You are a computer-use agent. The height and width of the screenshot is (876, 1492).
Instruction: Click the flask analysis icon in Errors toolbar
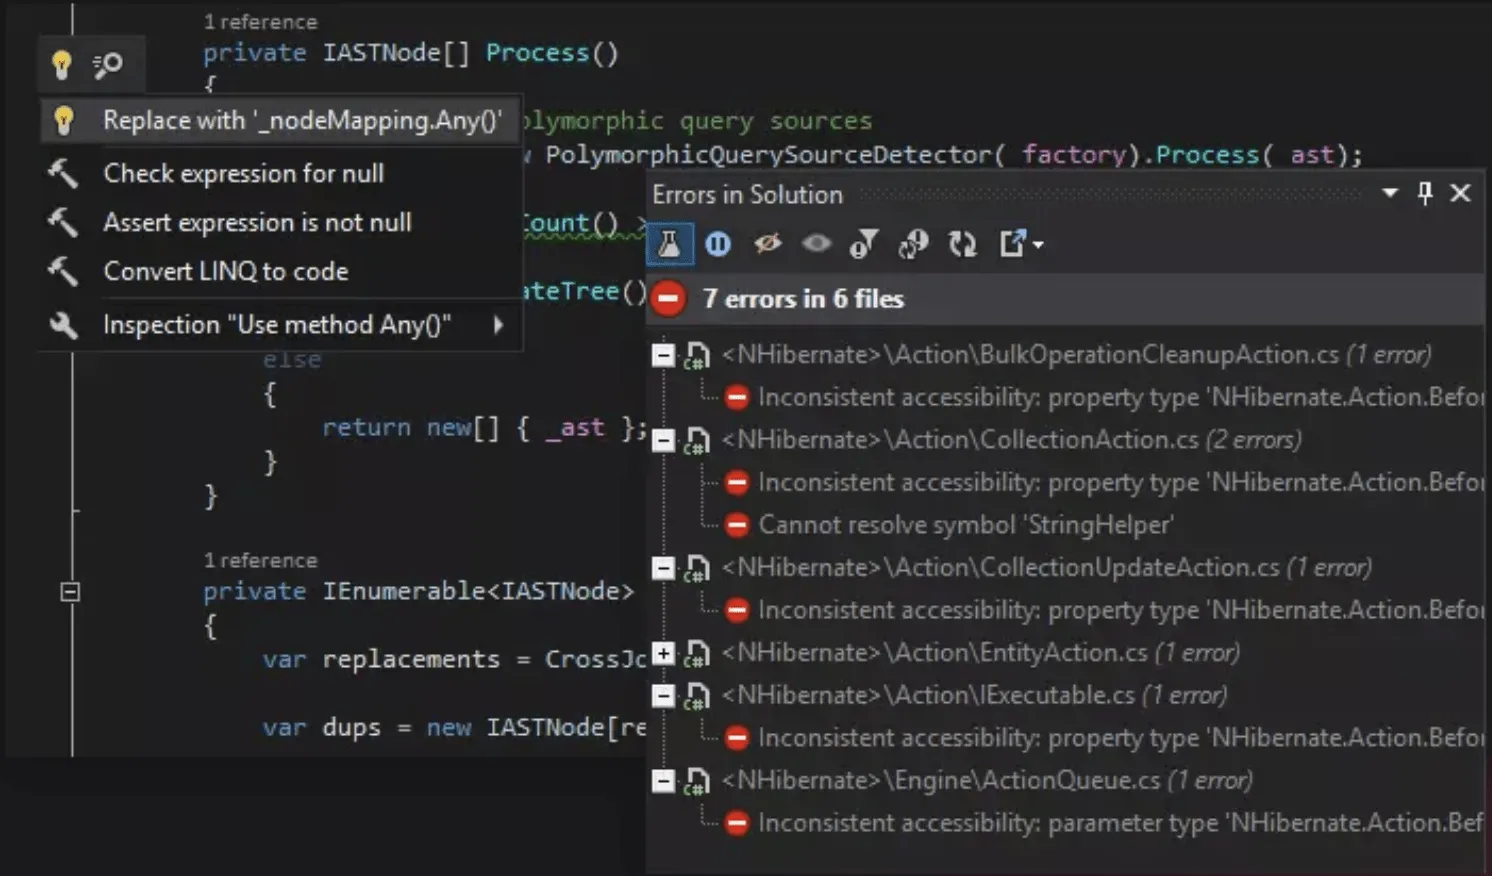669,243
